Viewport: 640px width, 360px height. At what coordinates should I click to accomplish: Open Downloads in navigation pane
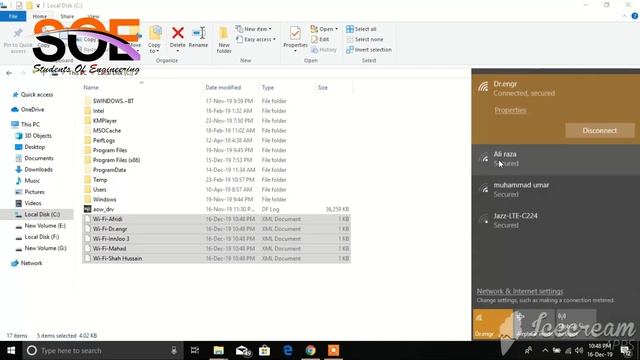tap(34, 169)
